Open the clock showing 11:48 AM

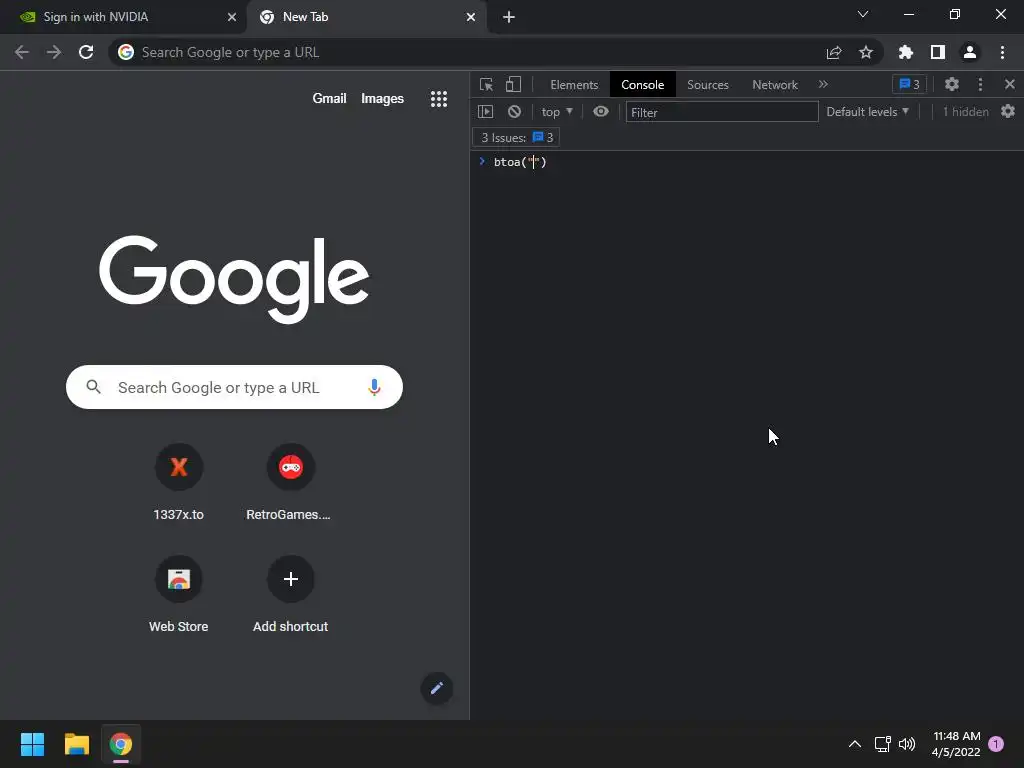956,744
